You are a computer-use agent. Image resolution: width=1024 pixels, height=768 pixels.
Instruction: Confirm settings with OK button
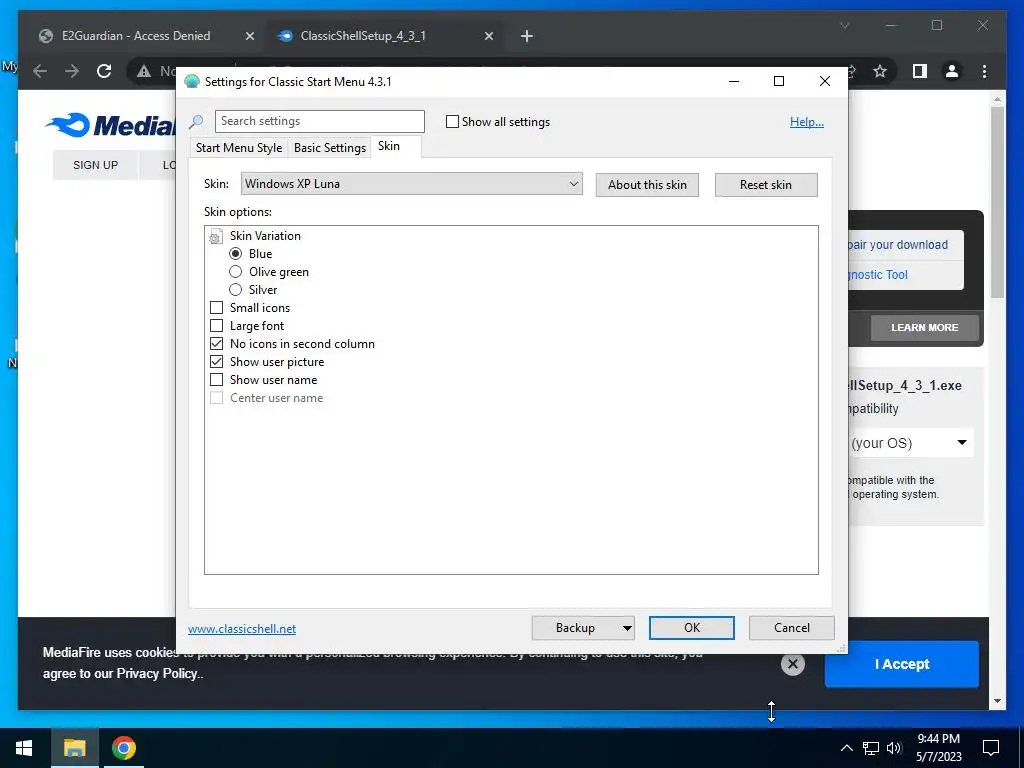point(692,628)
